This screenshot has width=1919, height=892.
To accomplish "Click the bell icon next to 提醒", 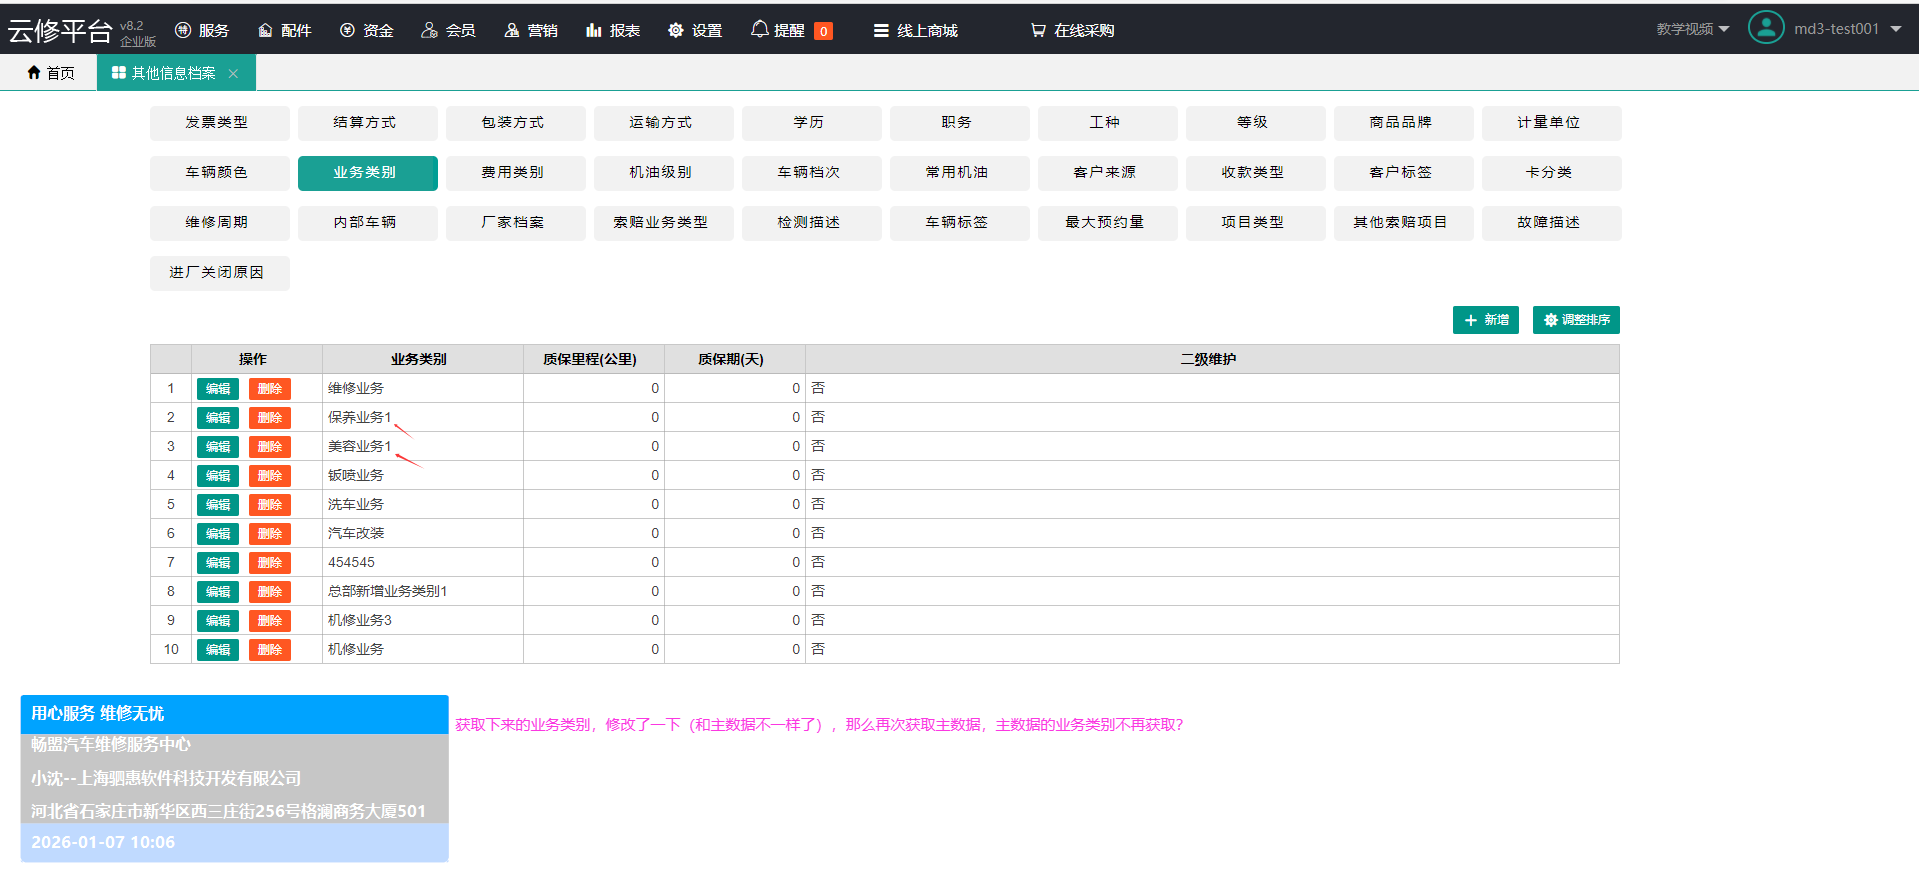I will (760, 30).
